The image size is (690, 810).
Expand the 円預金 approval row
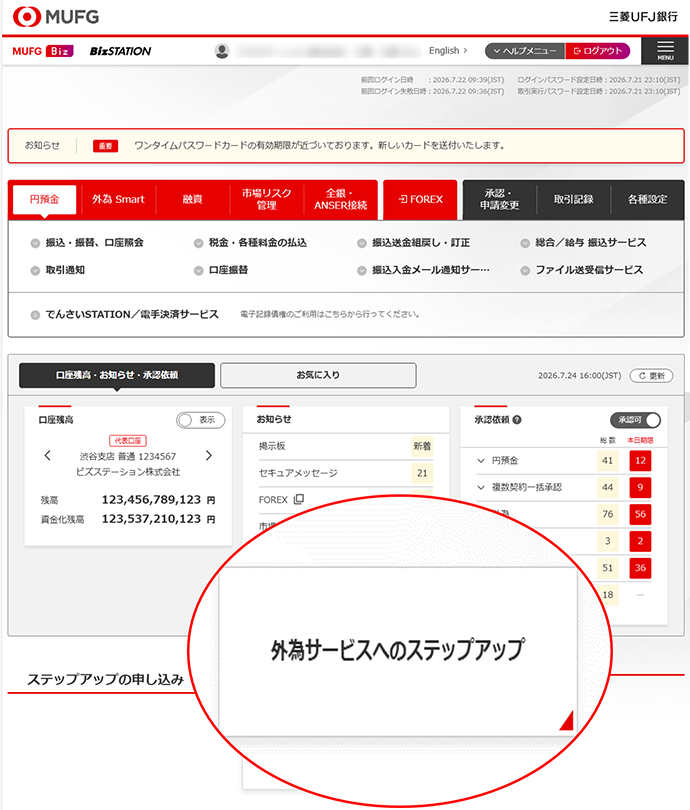coord(481,461)
